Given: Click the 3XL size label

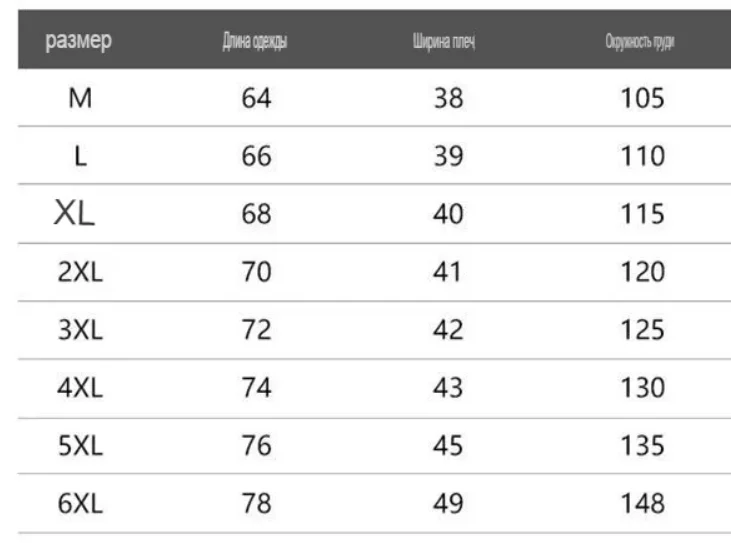Looking at the screenshot, I should point(80,330).
